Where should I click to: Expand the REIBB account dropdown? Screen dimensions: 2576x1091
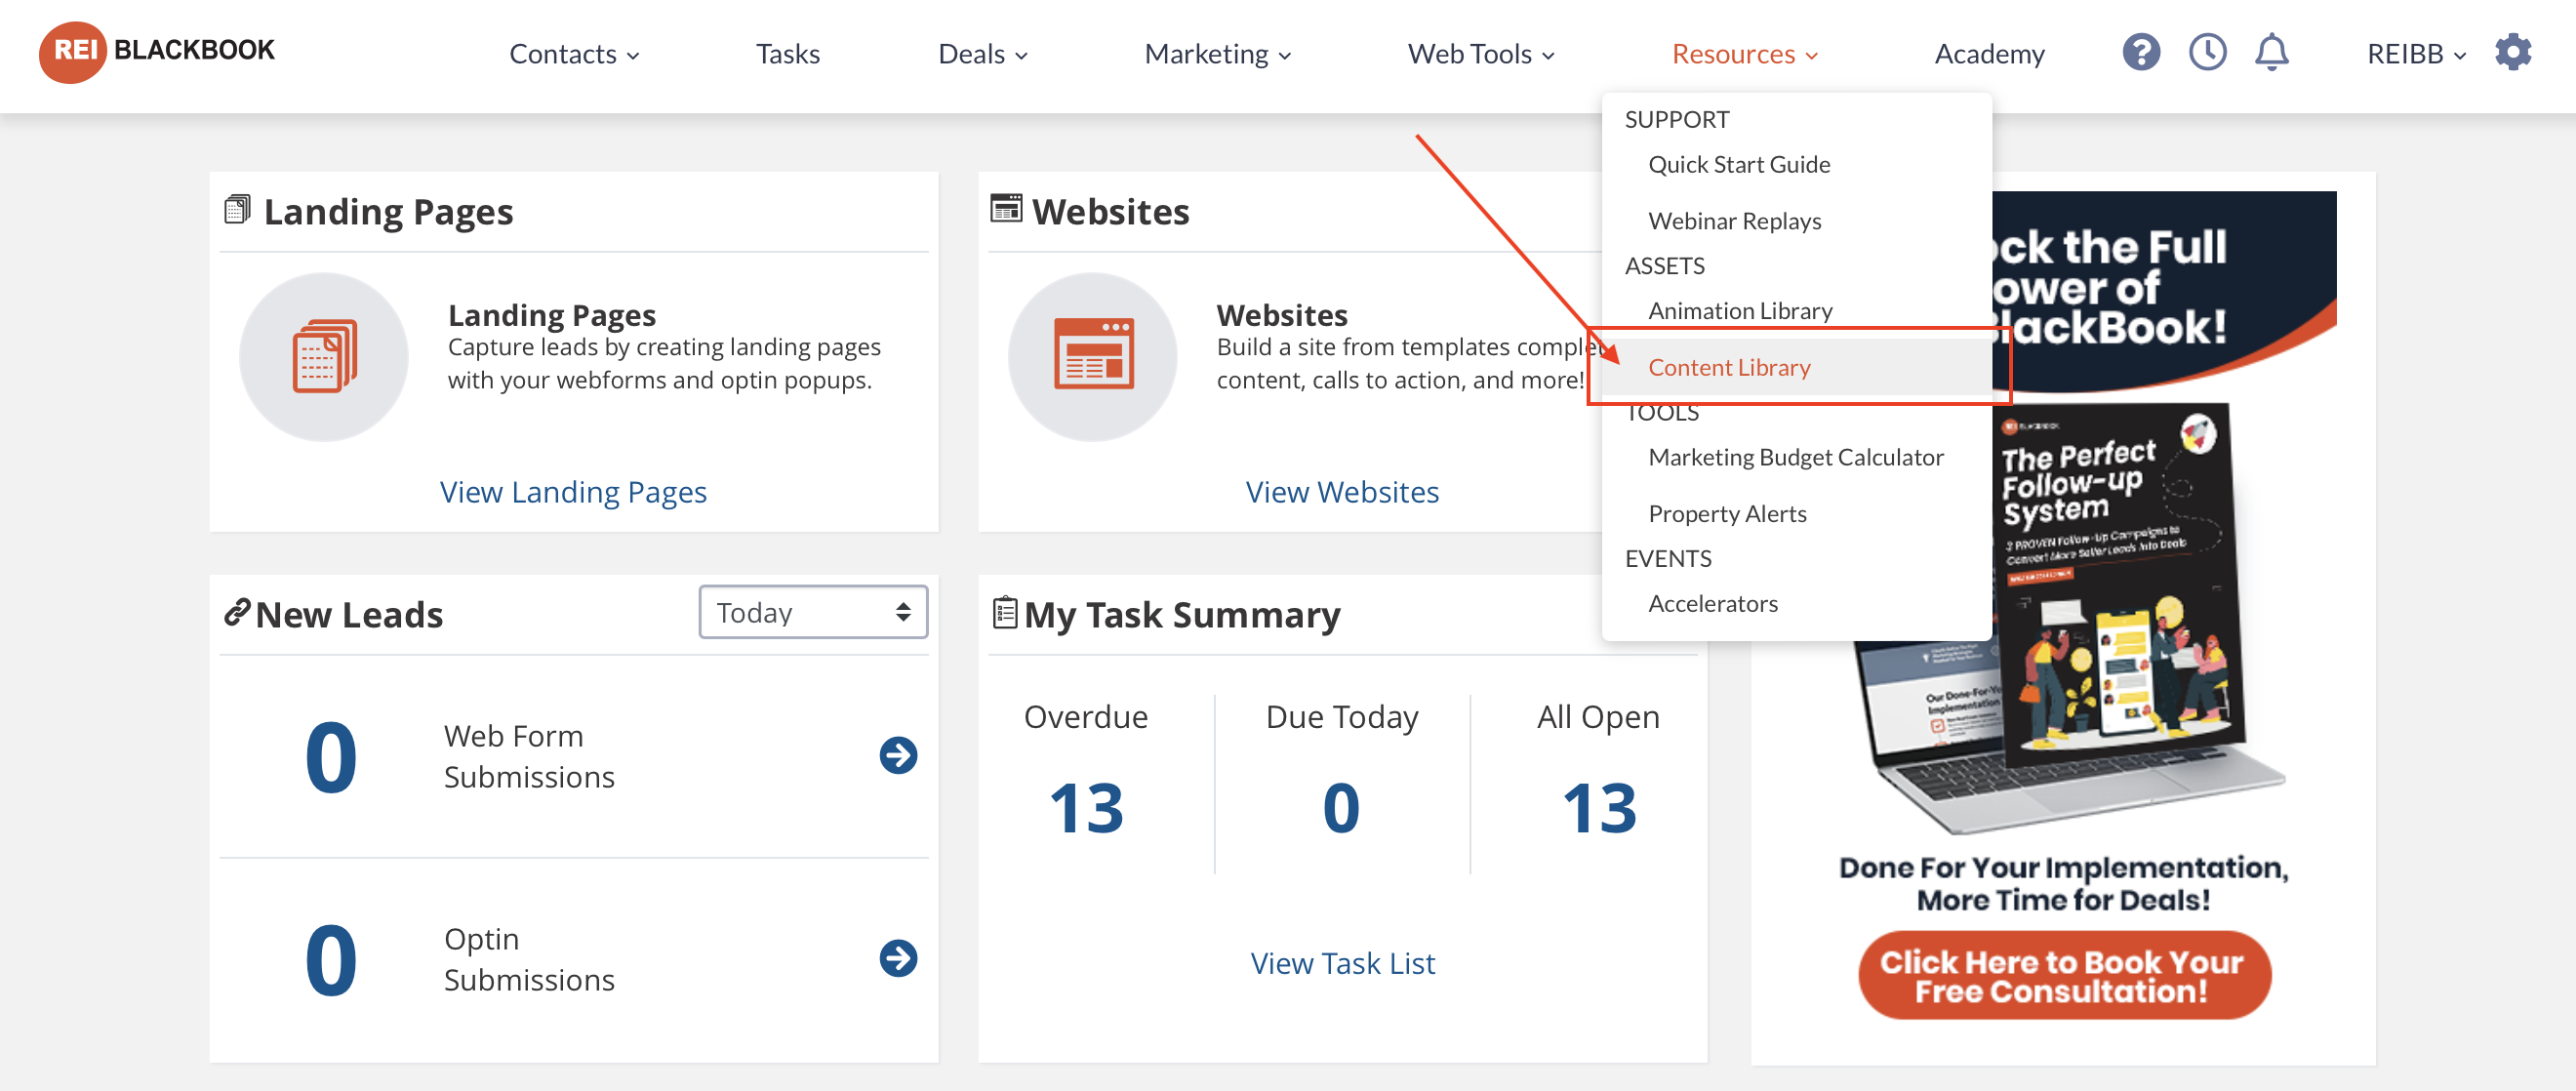coord(2415,54)
